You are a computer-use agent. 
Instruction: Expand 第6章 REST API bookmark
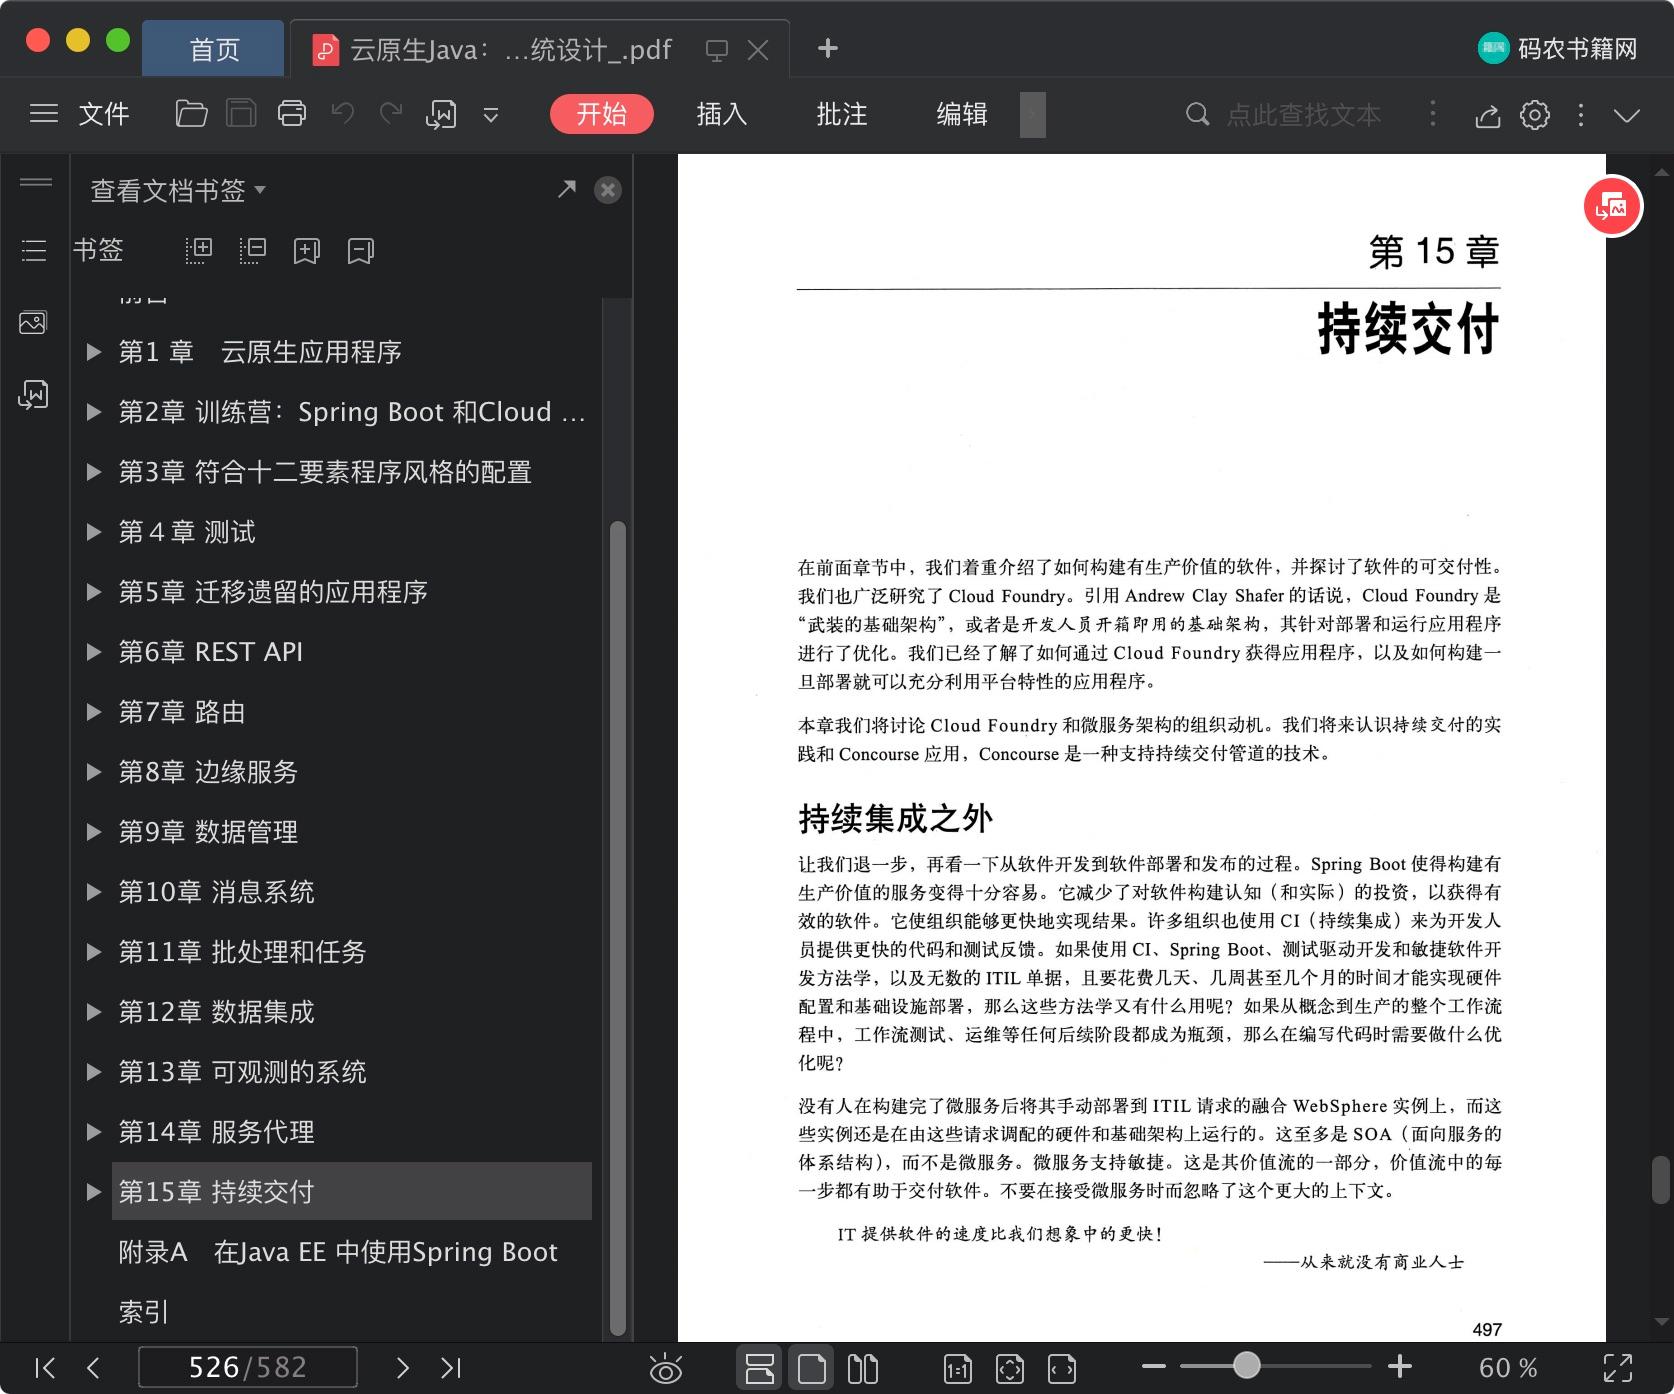pos(94,652)
